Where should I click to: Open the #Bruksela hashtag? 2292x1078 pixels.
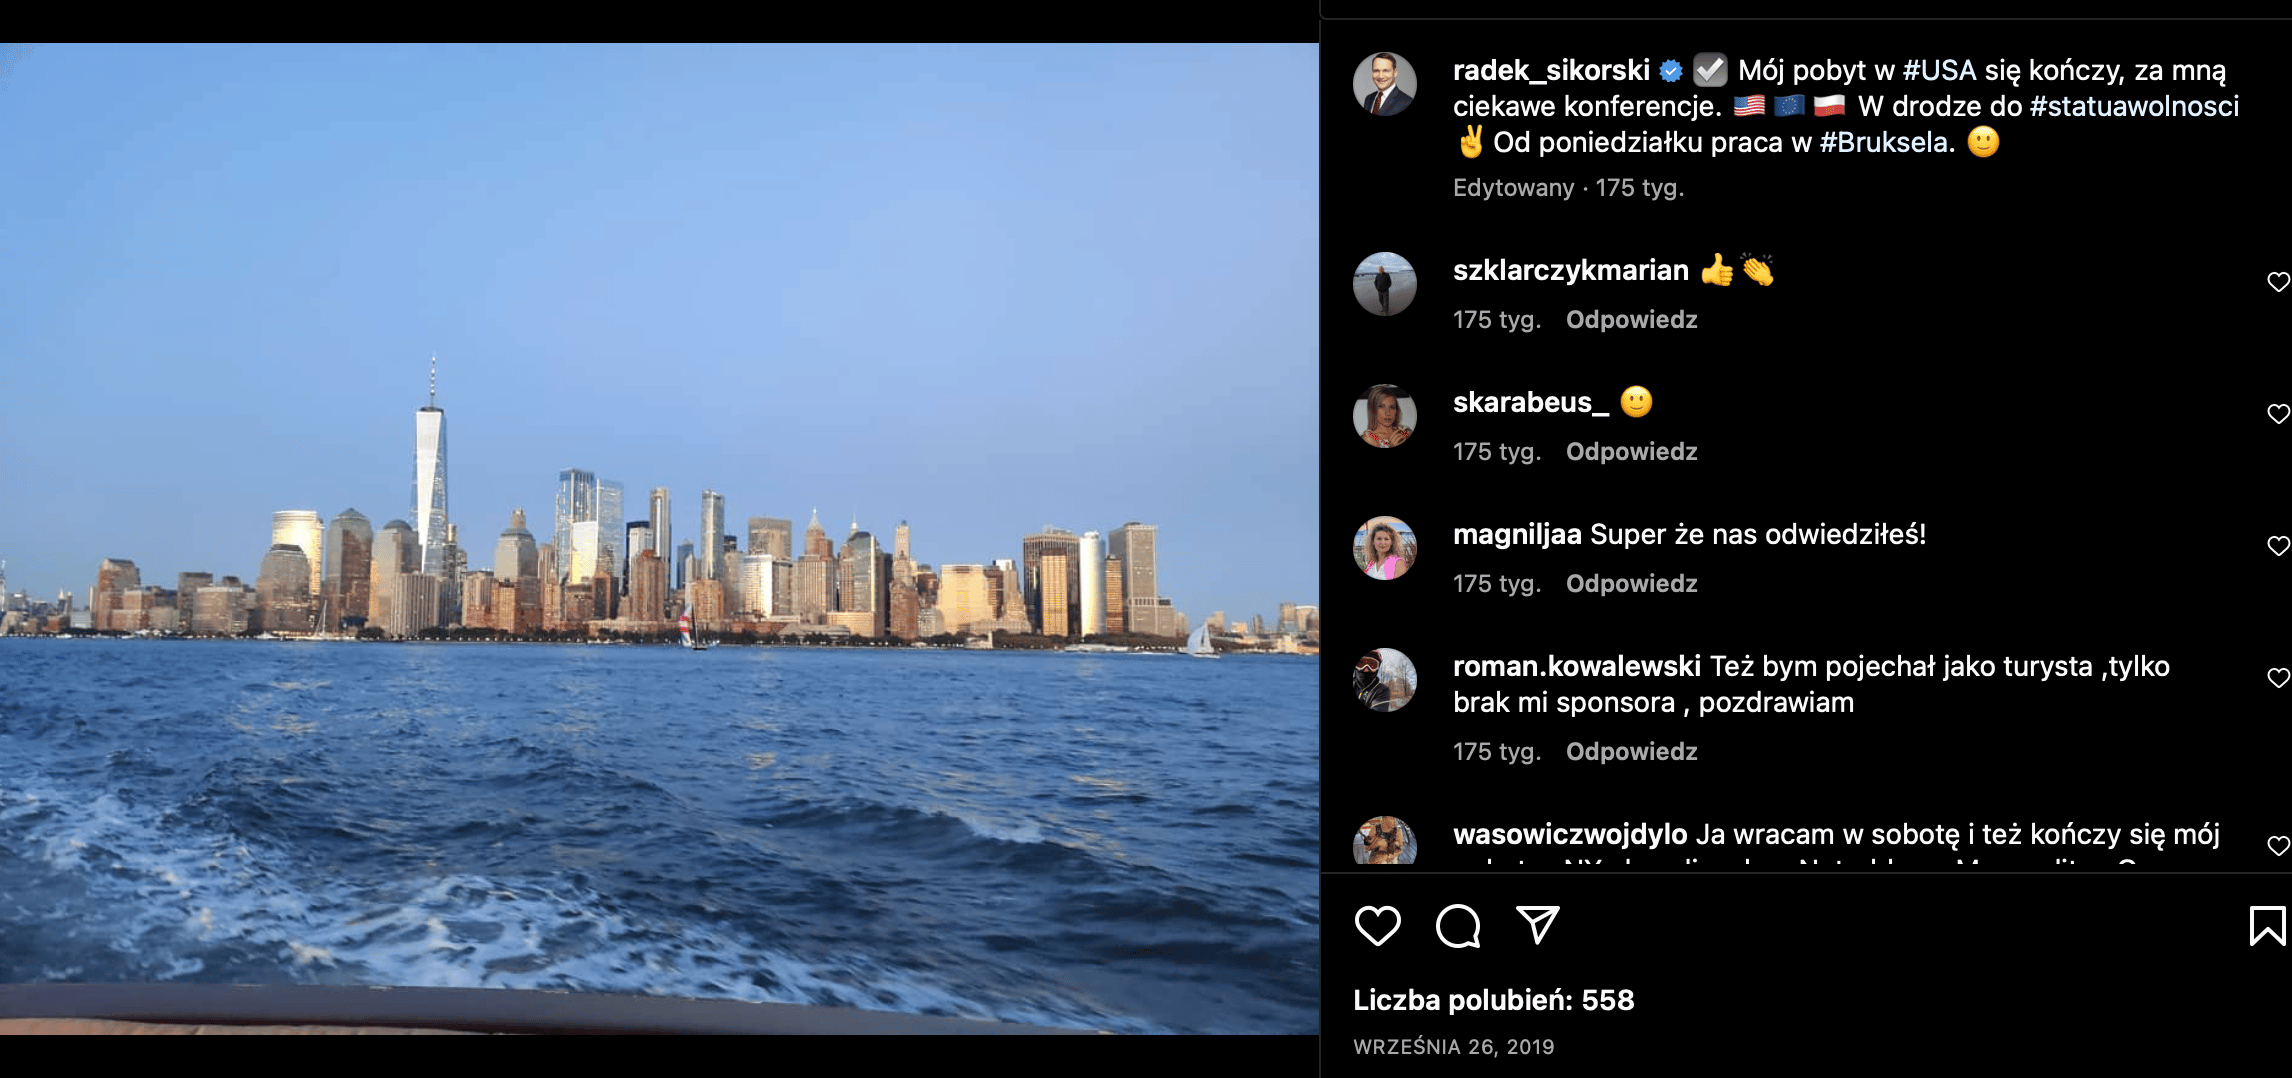pyautogui.click(x=1887, y=142)
